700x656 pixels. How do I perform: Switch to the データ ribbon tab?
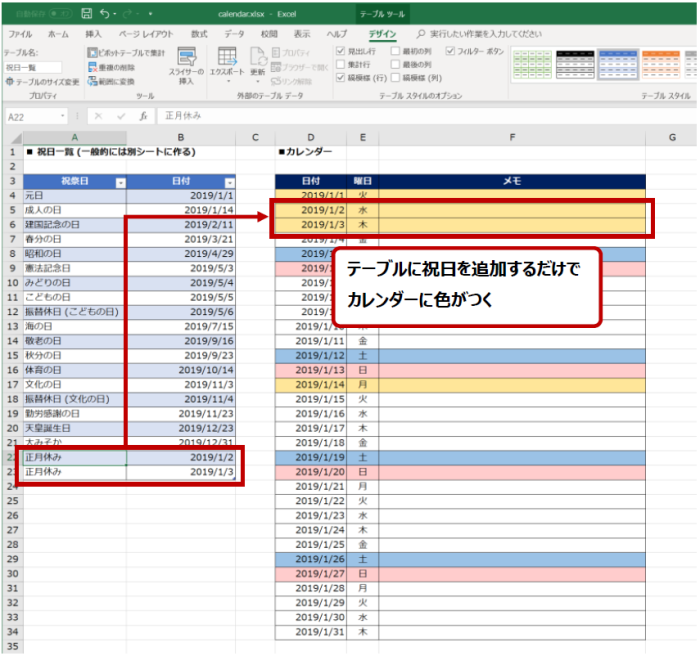point(234,33)
